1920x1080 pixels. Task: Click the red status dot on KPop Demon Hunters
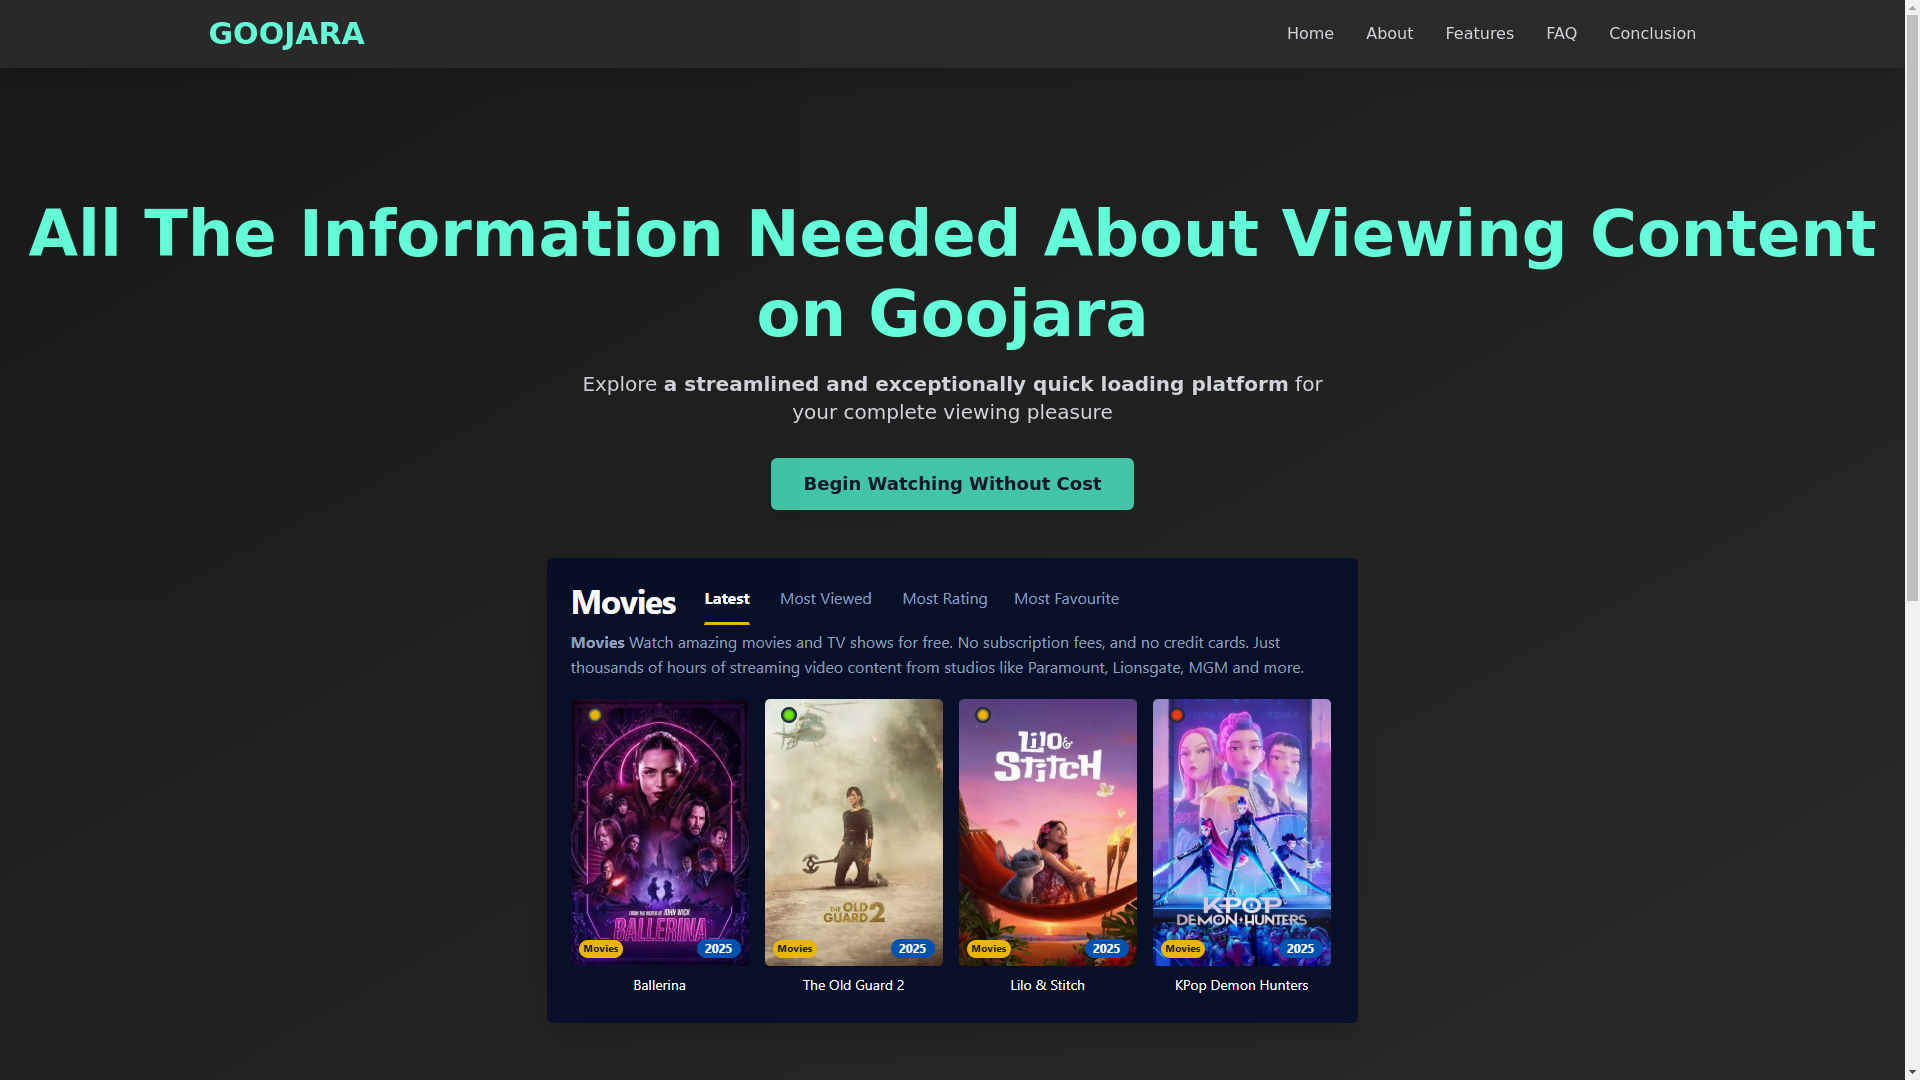pyautogui.click(x=1177, y=715)
